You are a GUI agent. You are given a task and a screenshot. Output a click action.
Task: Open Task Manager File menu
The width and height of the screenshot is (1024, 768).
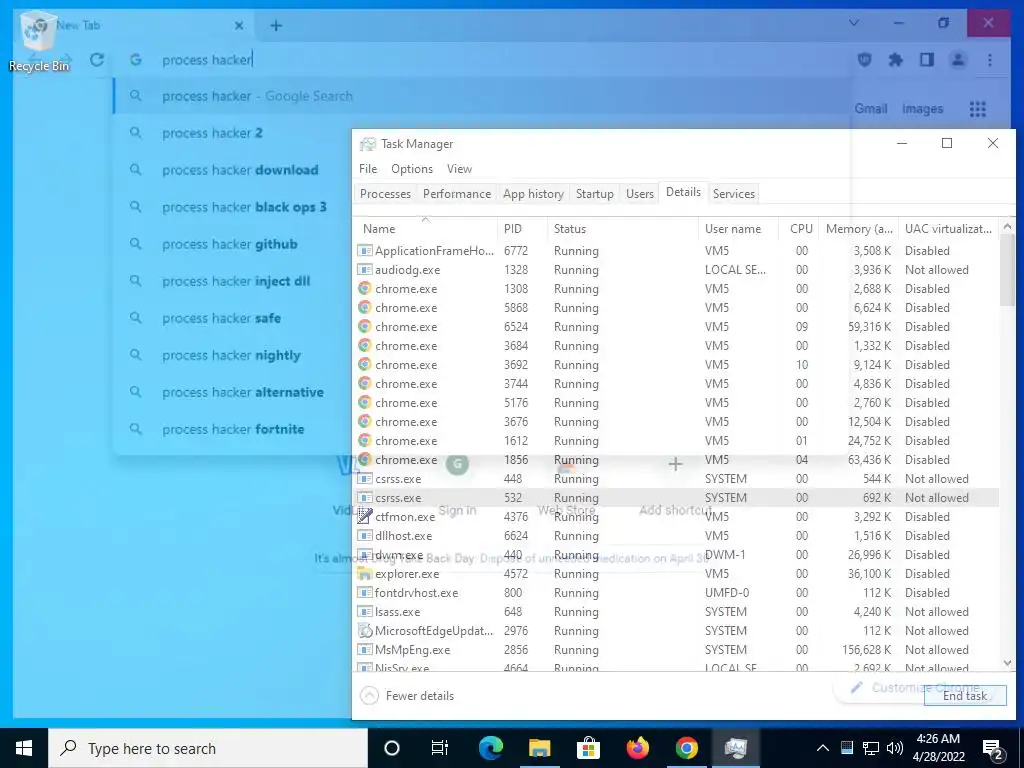pos(368,168)
